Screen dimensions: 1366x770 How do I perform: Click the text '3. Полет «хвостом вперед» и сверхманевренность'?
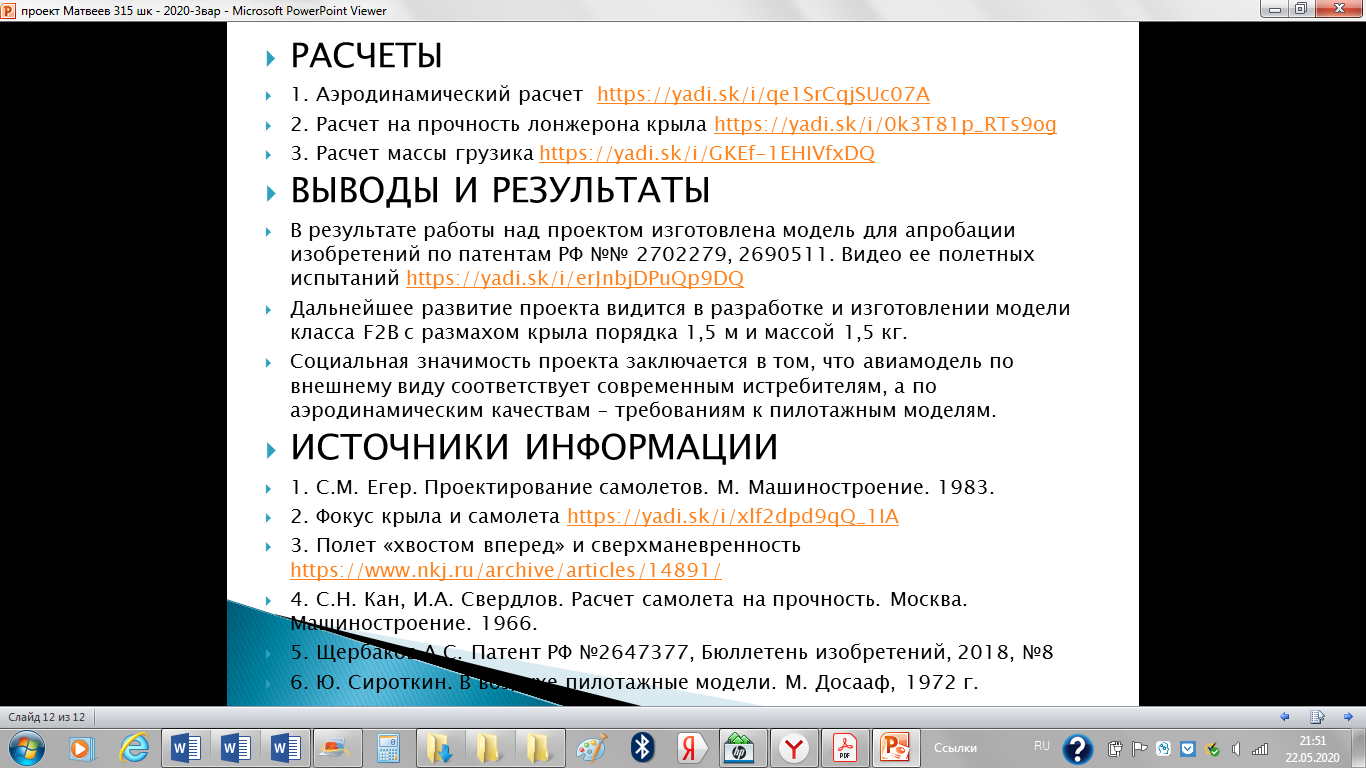(545, 546)
